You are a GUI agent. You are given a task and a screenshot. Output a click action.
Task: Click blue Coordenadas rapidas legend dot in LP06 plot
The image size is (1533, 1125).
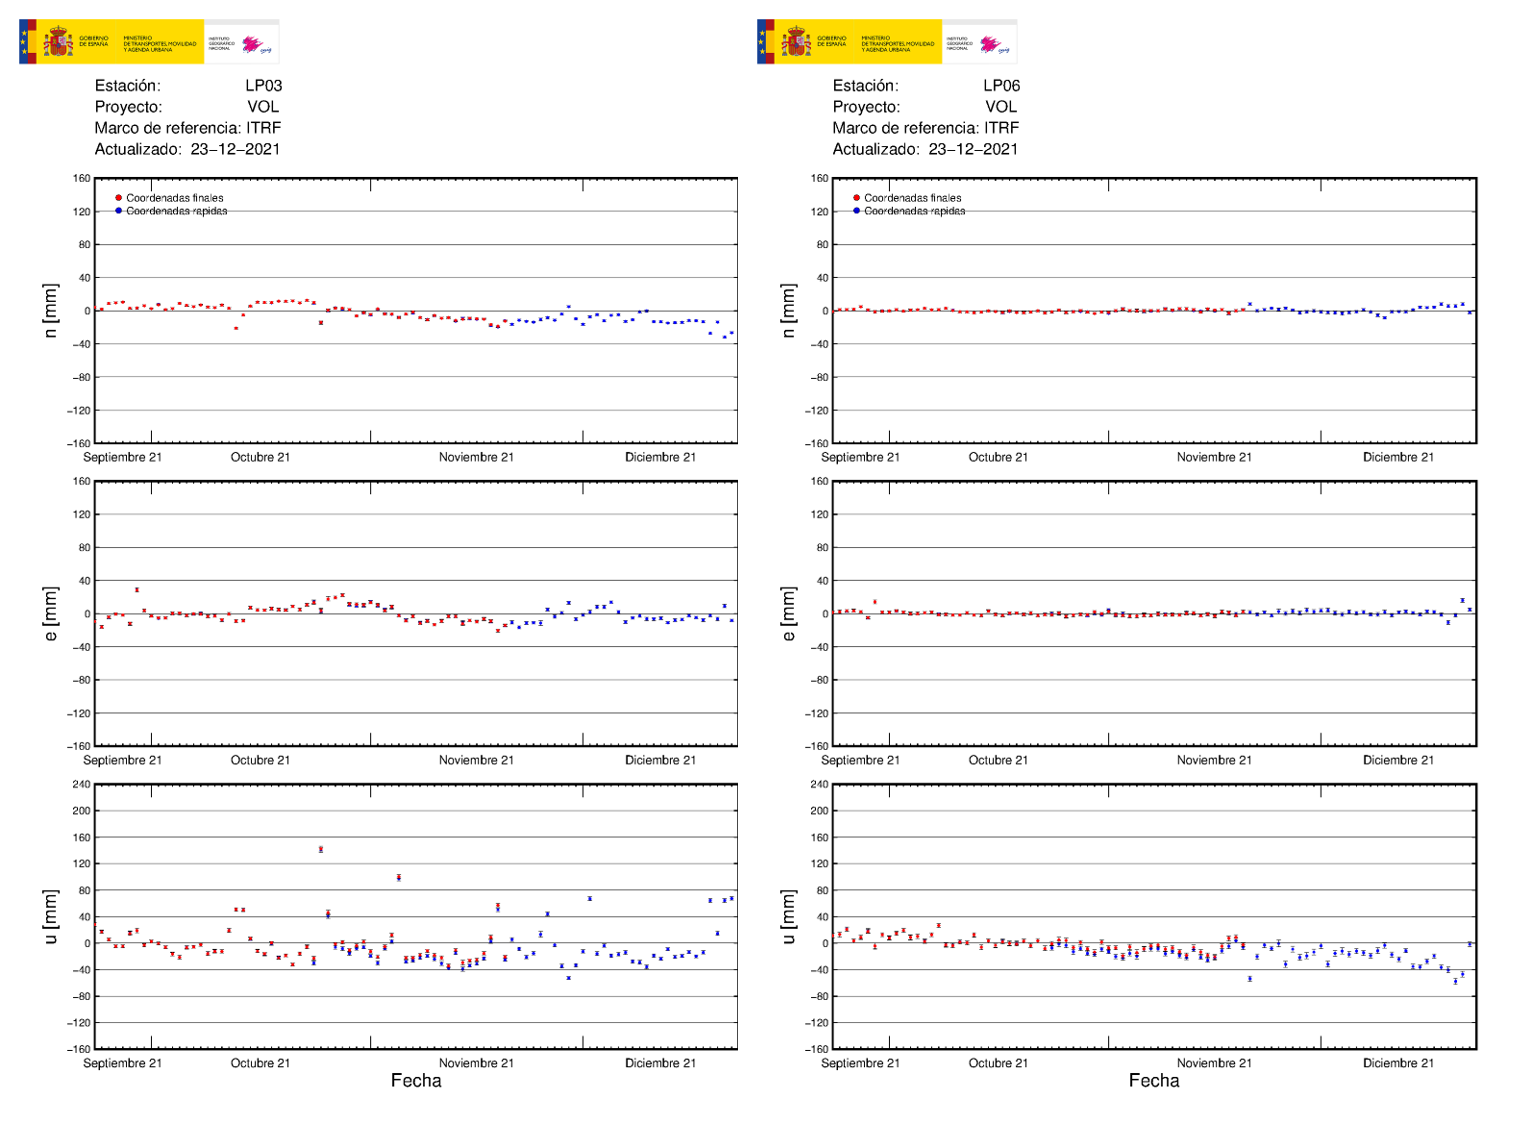[x=856, y=211]
